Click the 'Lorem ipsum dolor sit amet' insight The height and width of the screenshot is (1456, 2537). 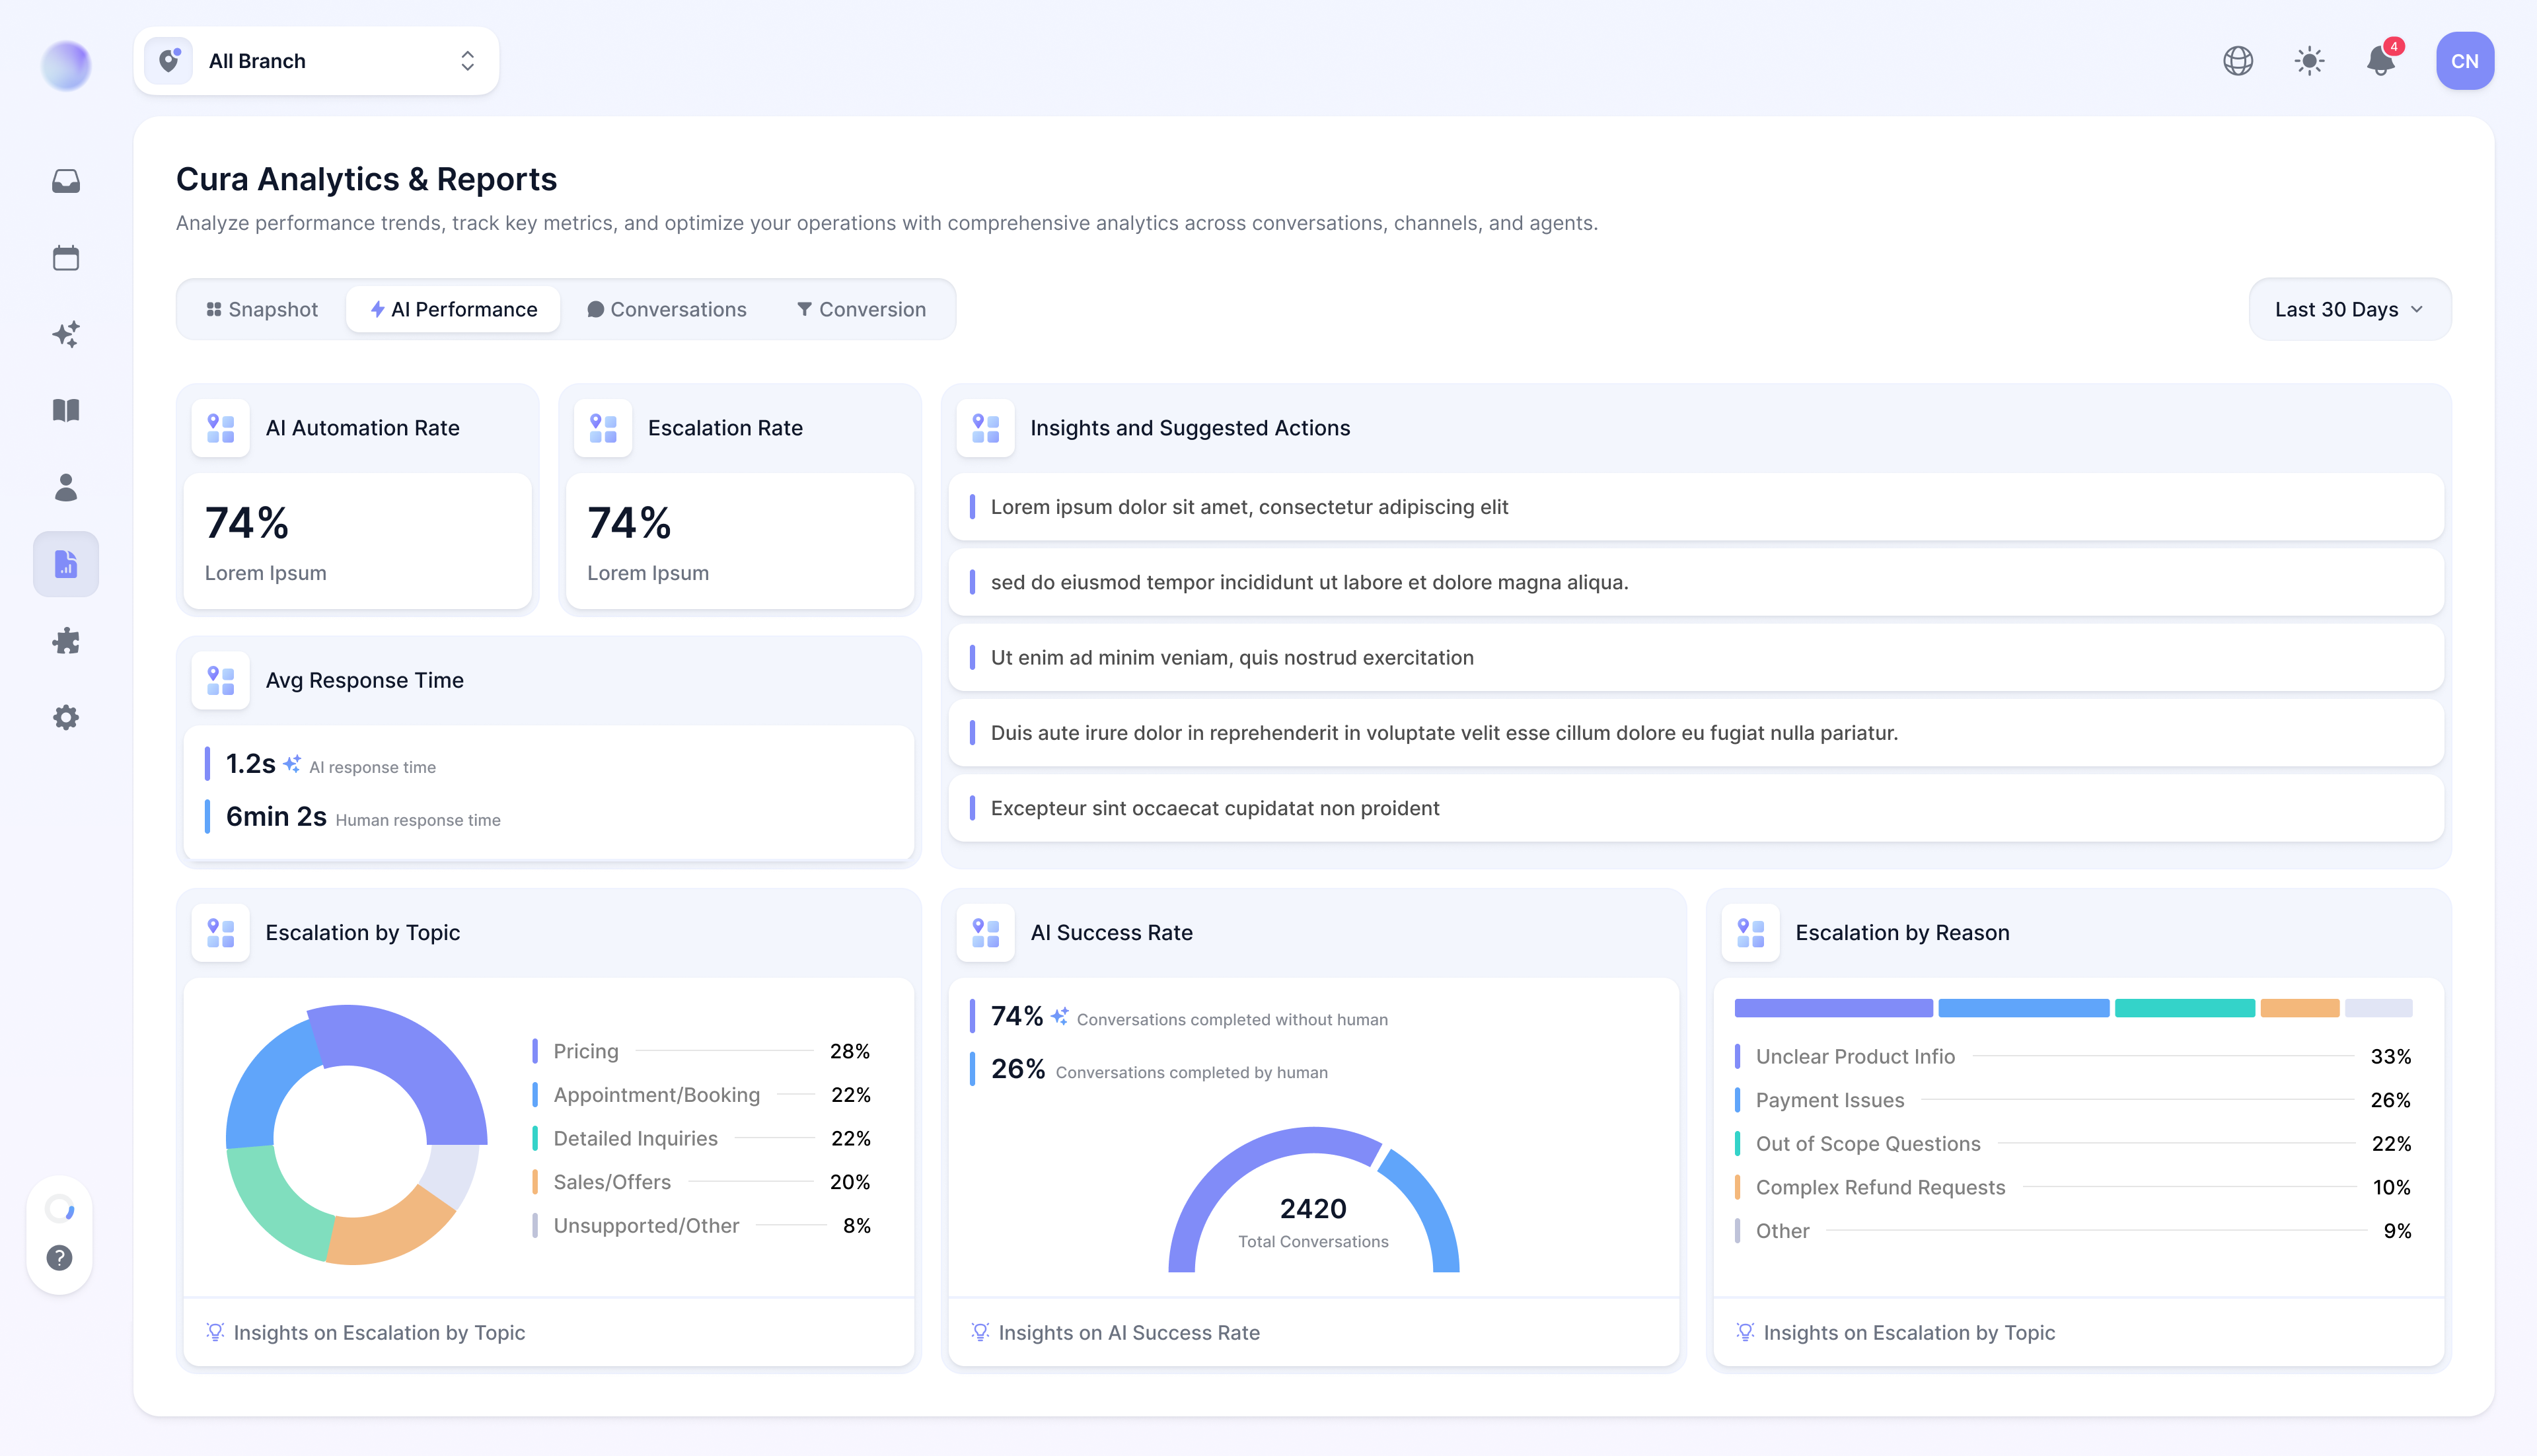click(x=1696, y=507)
